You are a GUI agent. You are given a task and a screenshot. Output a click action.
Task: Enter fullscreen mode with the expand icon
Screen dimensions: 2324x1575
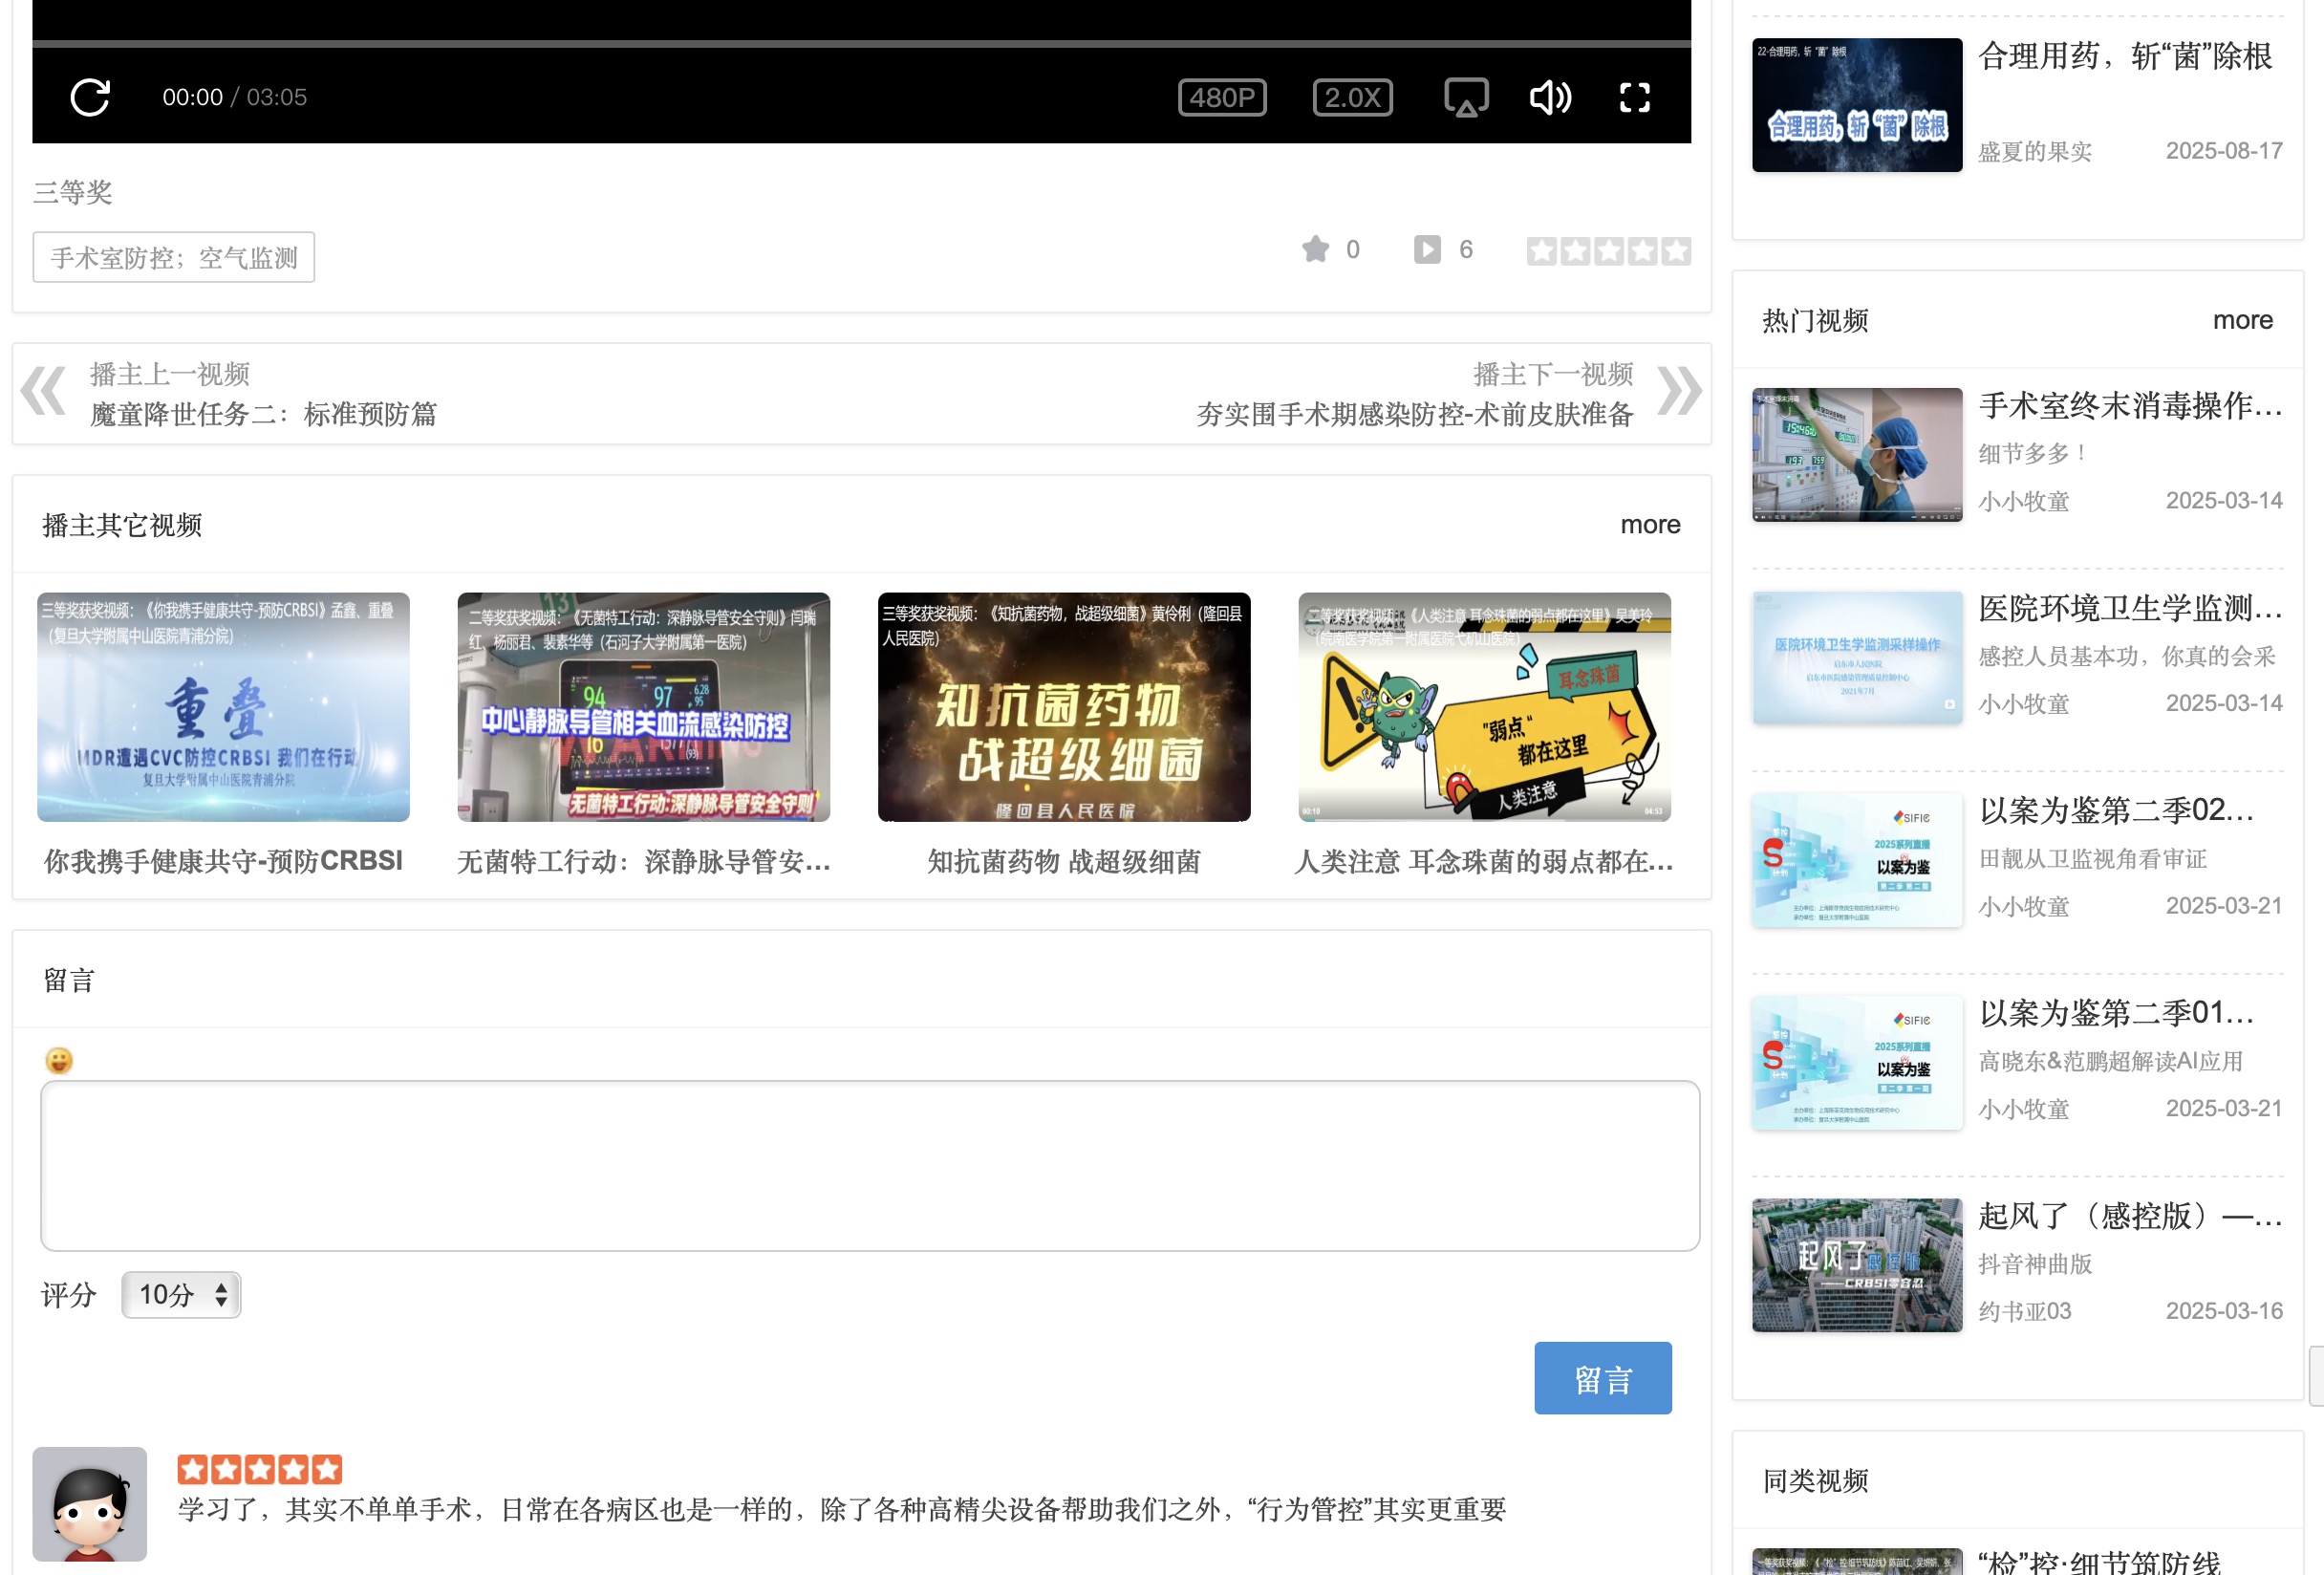[1634, 97]
